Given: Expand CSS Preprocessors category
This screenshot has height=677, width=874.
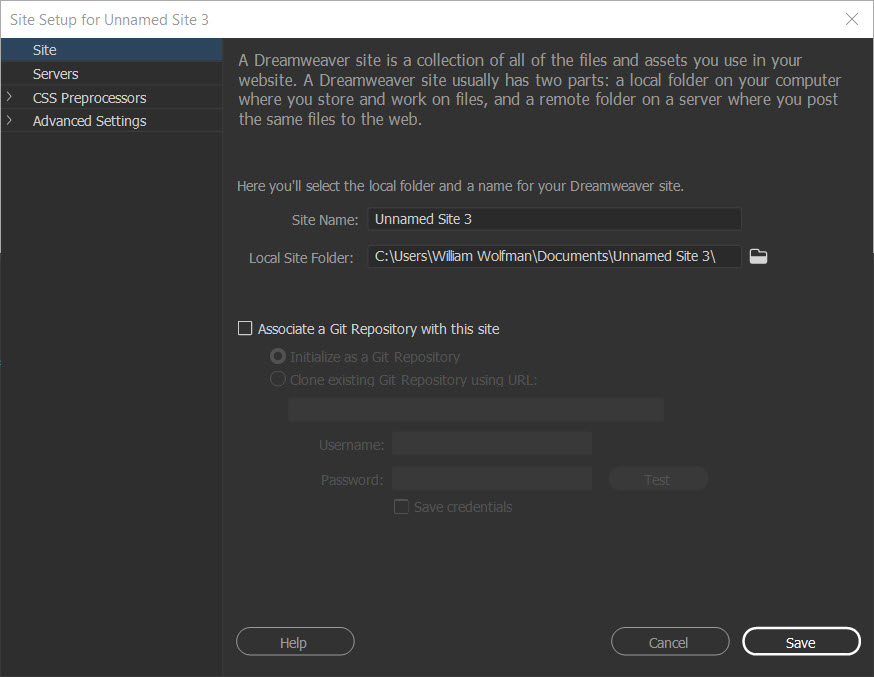Looking at the screenshot, I should pyautogui.click(x=9, y=97).
